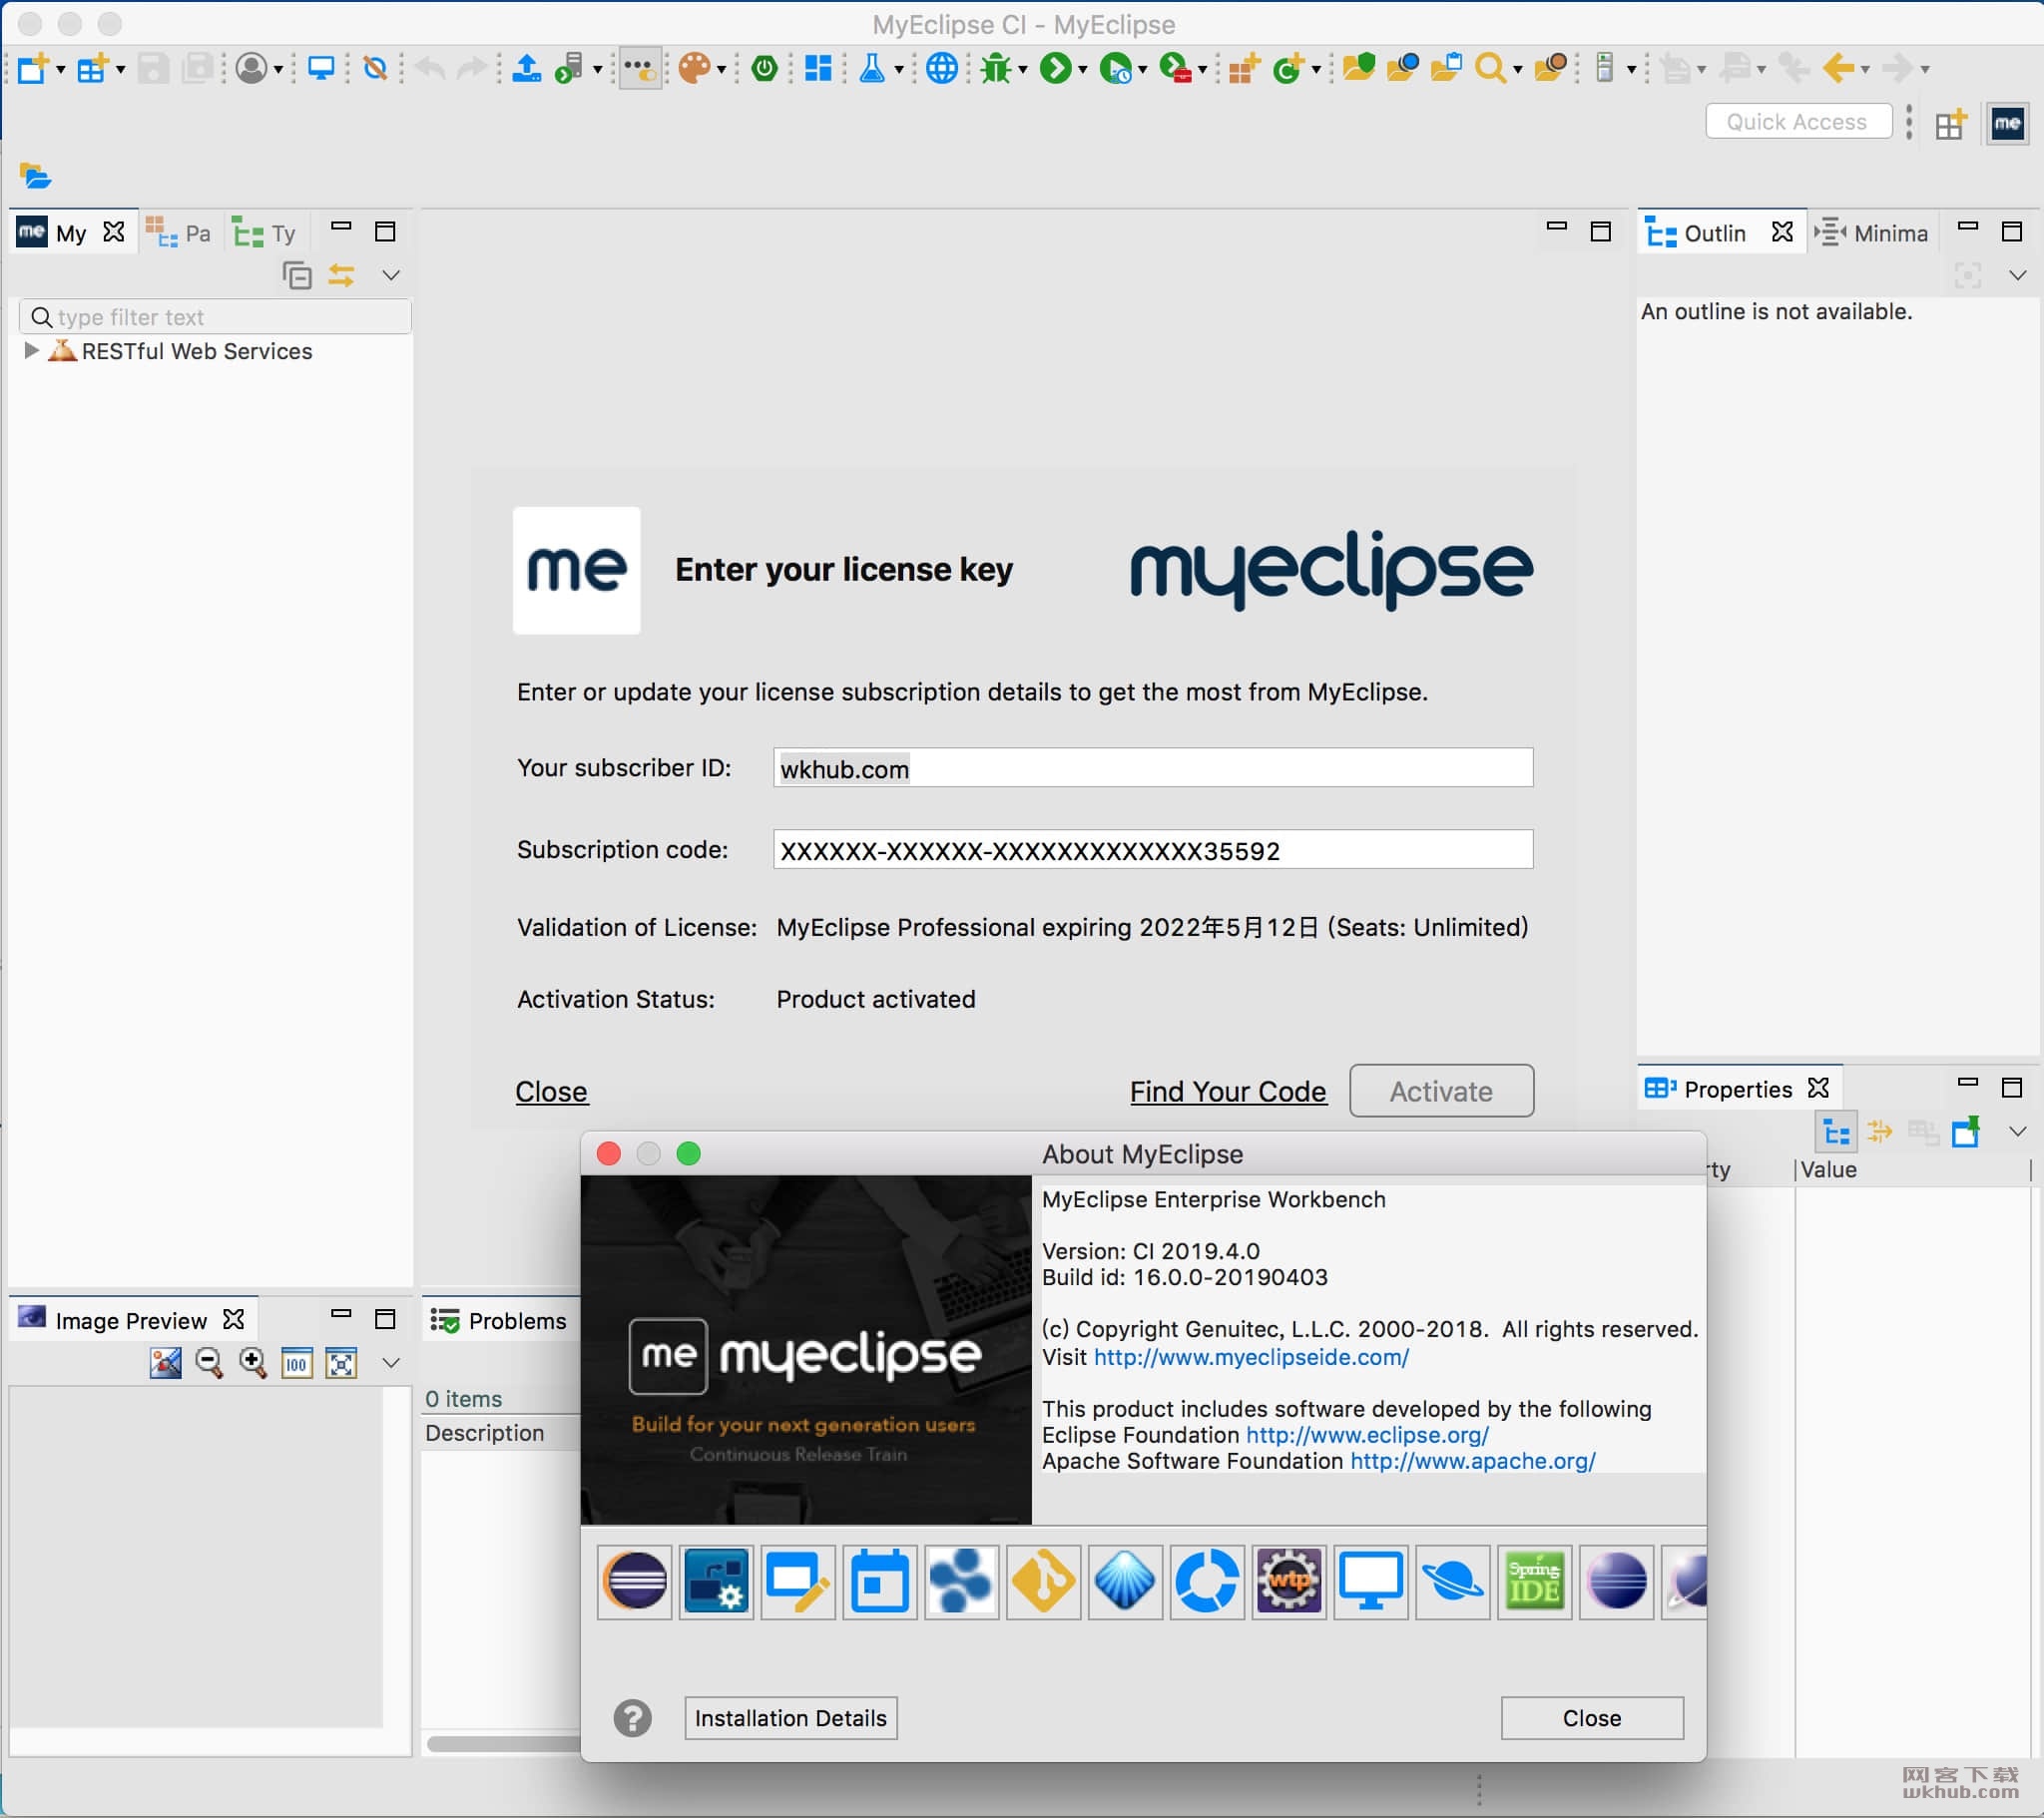Click the Open Perspective icon

1950,124
